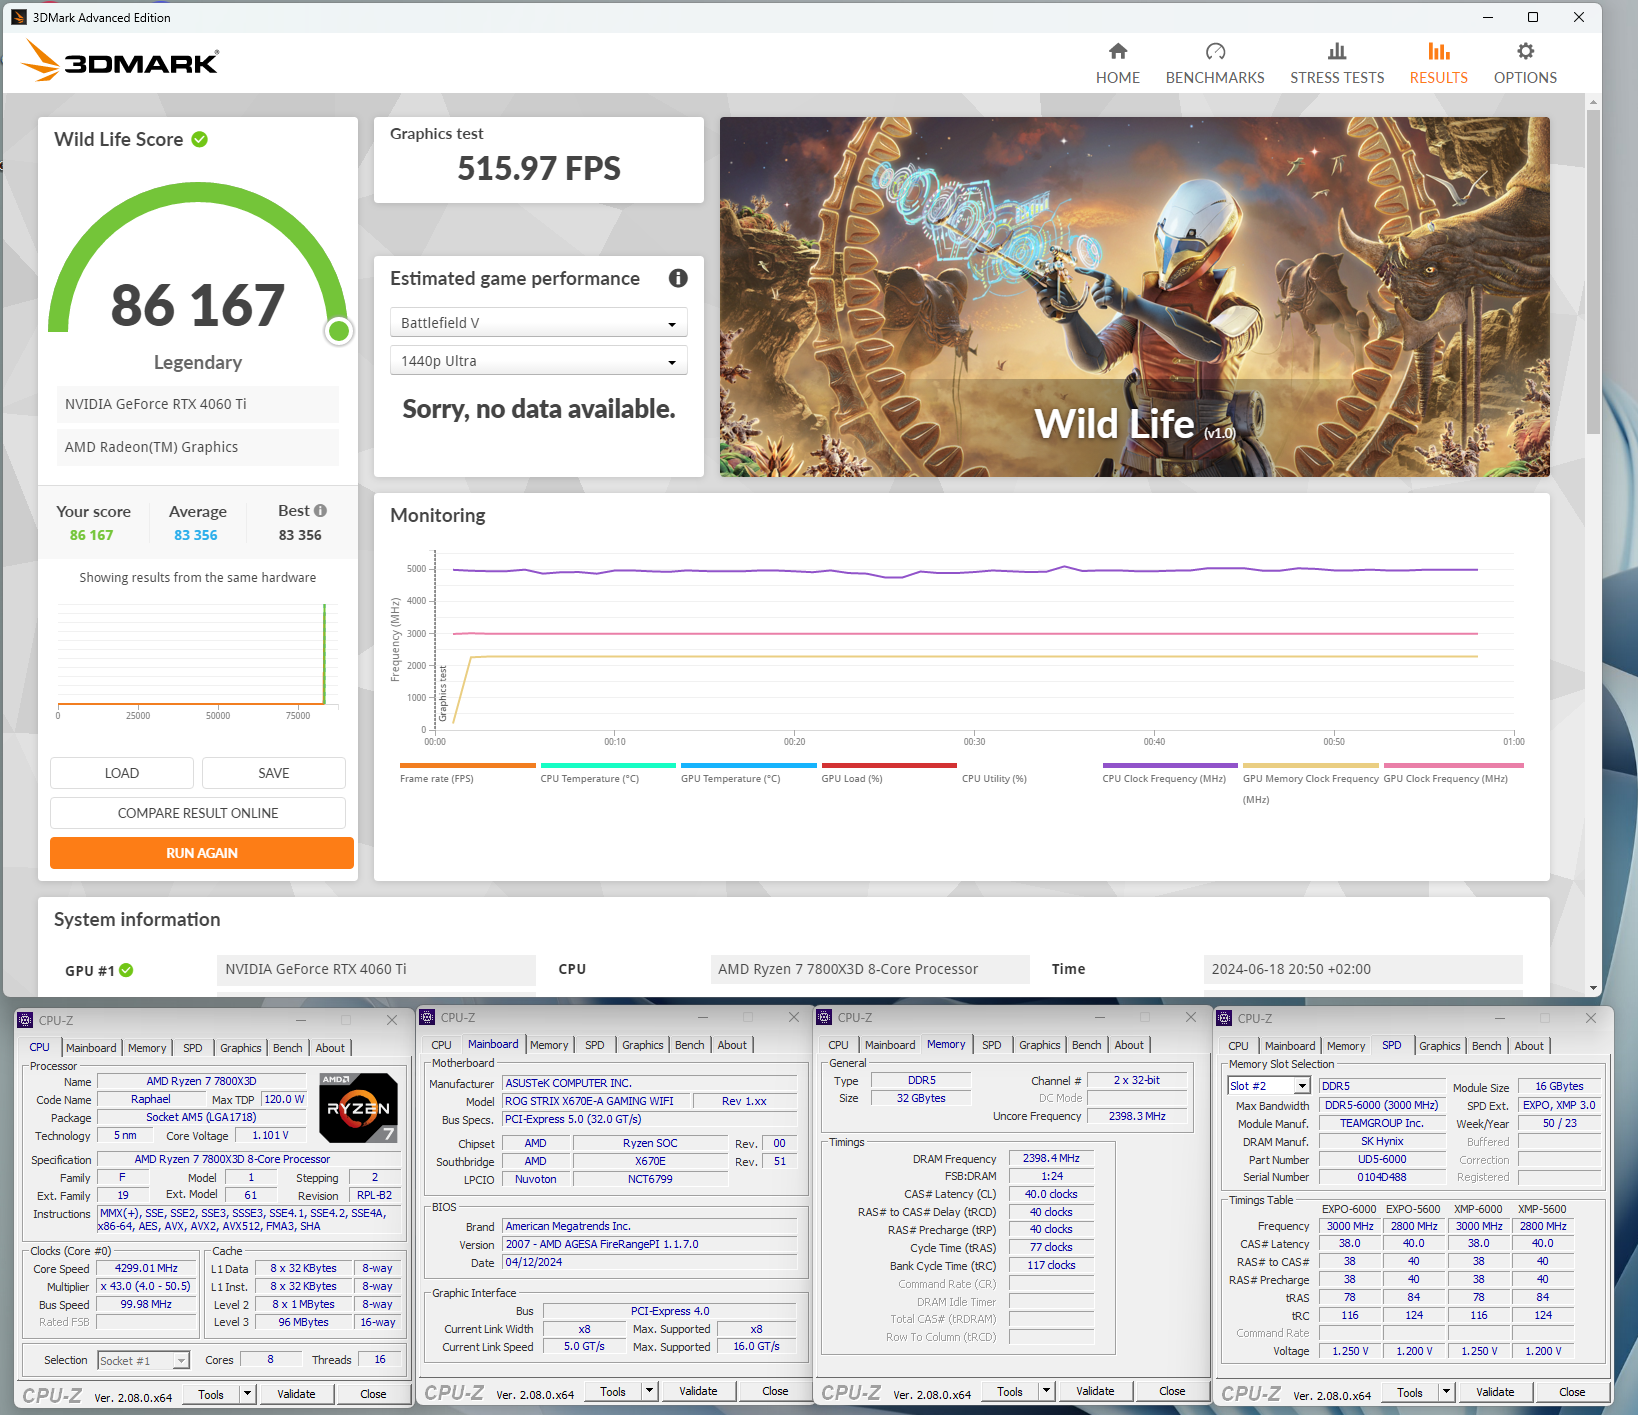
Task: Click the info icon beside Estimated game performance
Action: tap(678, 278)
